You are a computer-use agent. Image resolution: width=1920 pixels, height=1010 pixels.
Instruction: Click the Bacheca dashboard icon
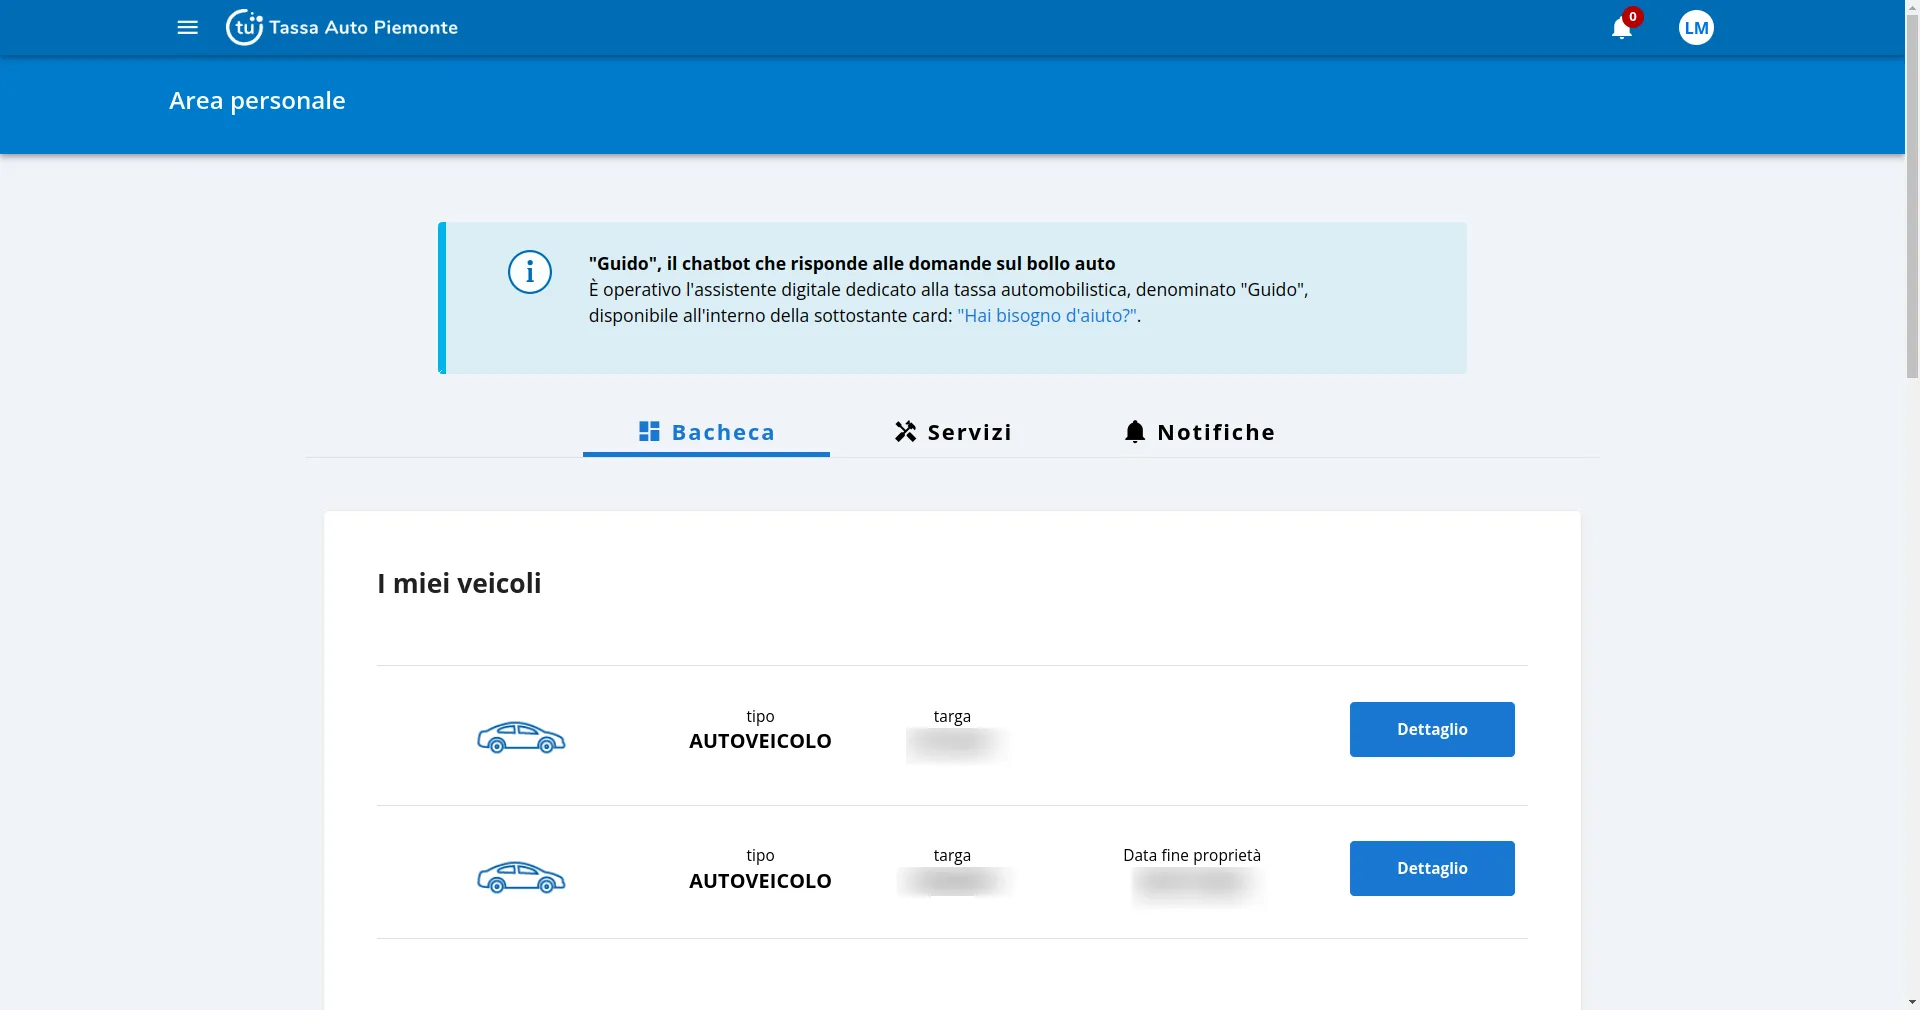(x=649, y=431)
